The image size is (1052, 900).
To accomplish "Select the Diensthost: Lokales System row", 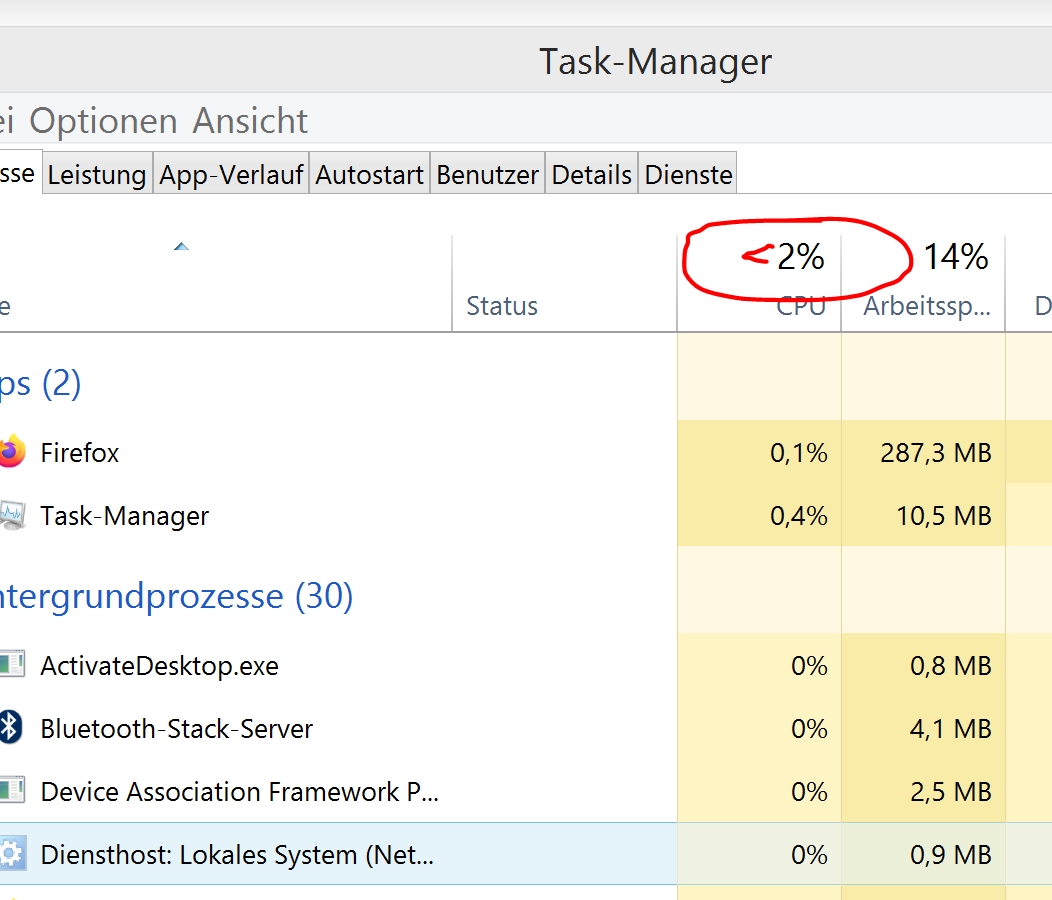I will (237, 855).
